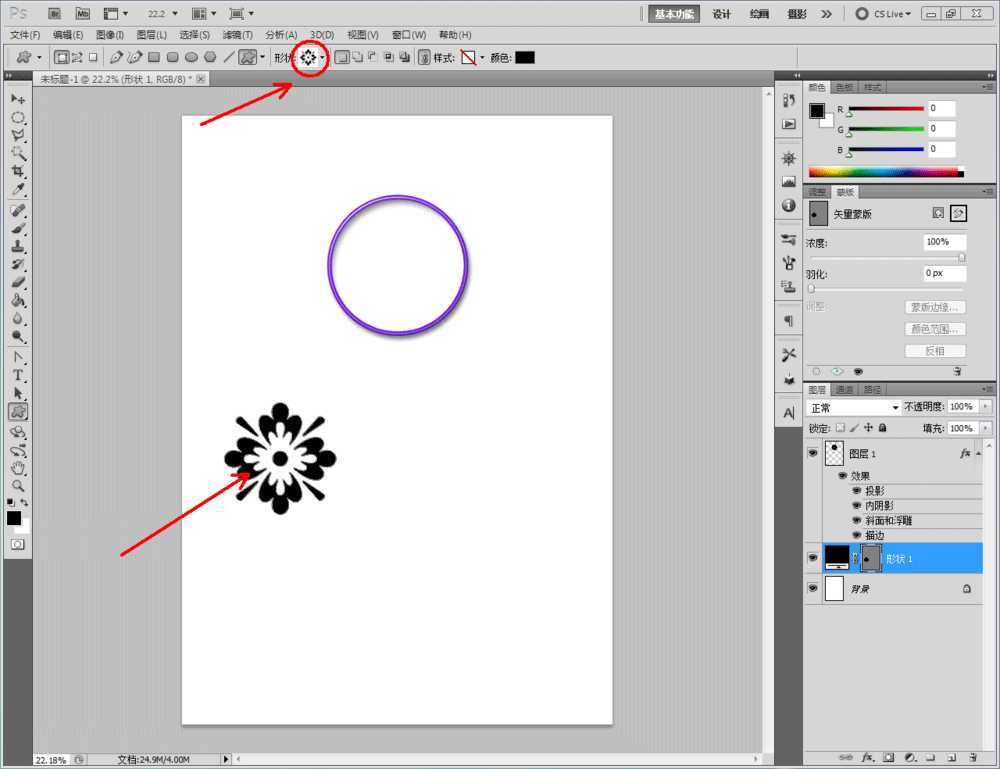Click the 颜色 black swatch in options bar
The image size is (1000, 769).
point(524,58)
